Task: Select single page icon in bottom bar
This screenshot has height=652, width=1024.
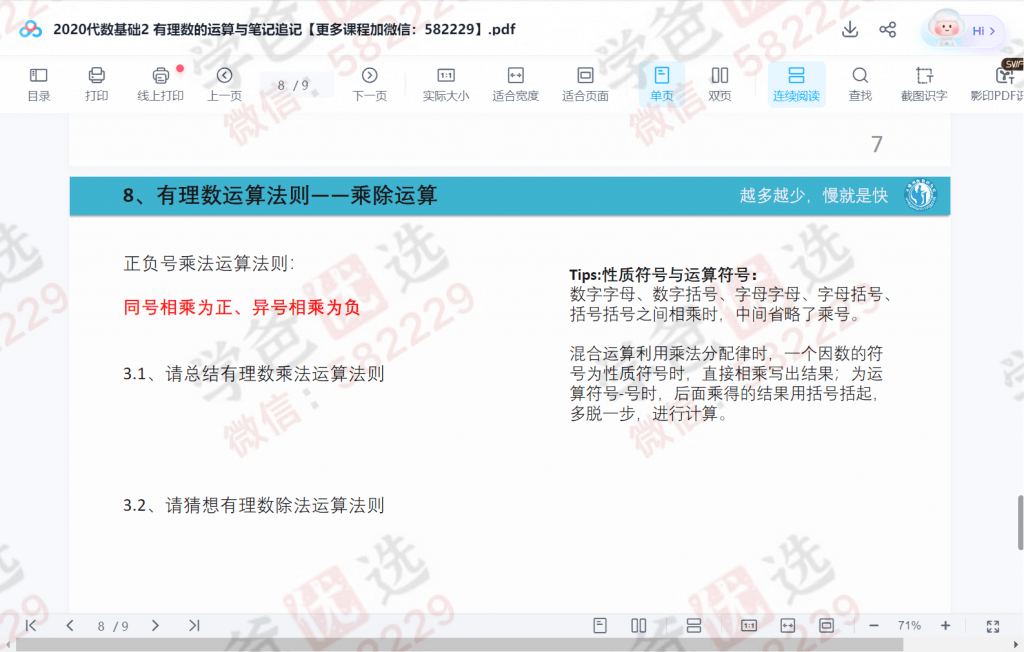Action: pos(600,625)
